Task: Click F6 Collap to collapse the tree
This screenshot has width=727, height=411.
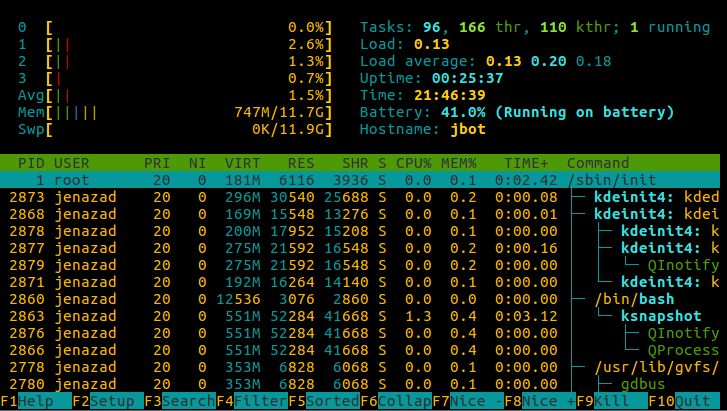Action: (x=396, y=401)
